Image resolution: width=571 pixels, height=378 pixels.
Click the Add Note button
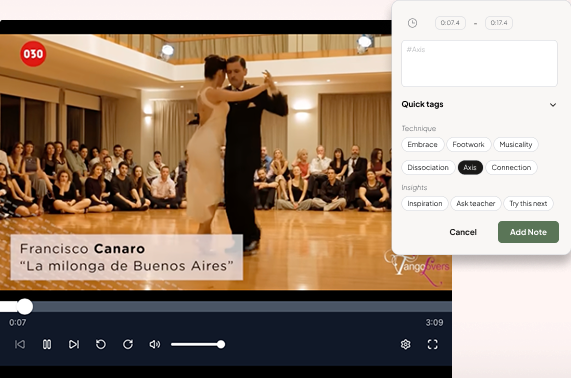coord(528,232)
